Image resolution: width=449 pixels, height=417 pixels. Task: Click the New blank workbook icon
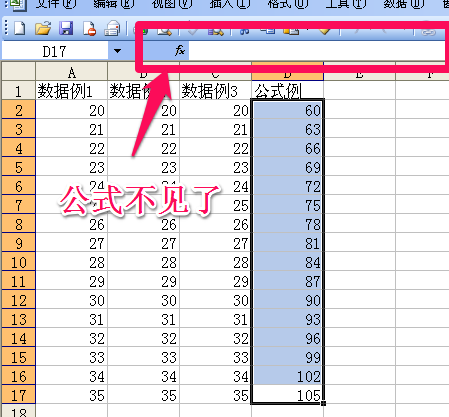pyautogui.click(x=19, y=29)
